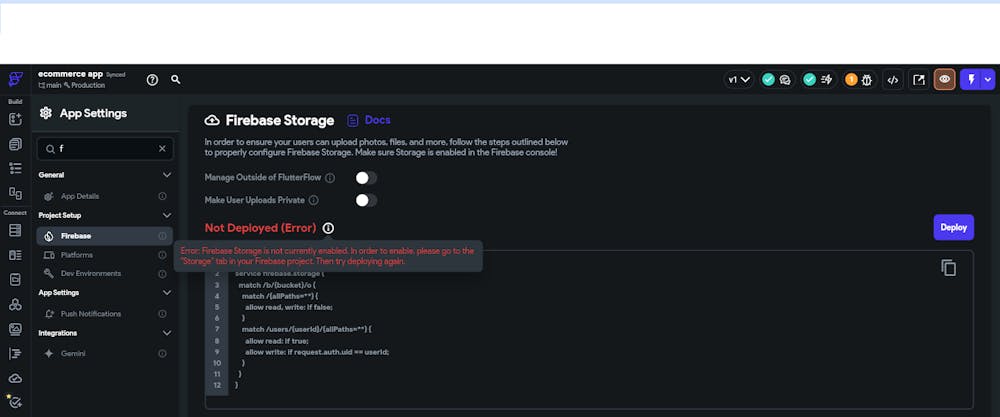Open Platforms settings
The image size is (1000, 417).
pos(105,255)
